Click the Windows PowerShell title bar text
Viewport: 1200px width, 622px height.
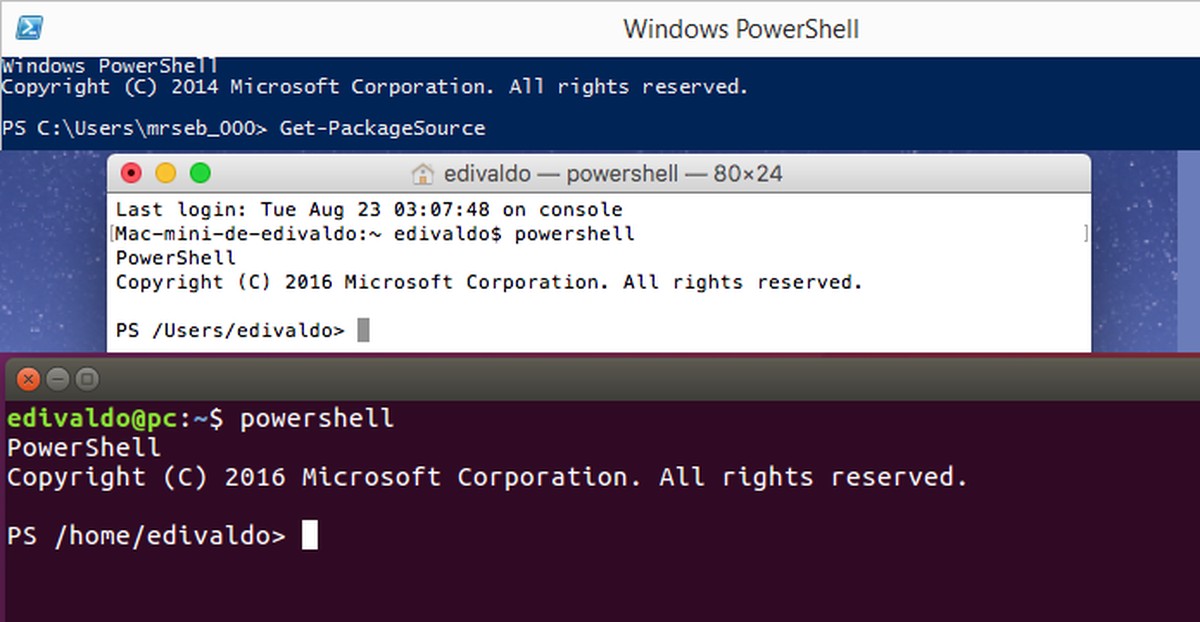tap(738, 28)
